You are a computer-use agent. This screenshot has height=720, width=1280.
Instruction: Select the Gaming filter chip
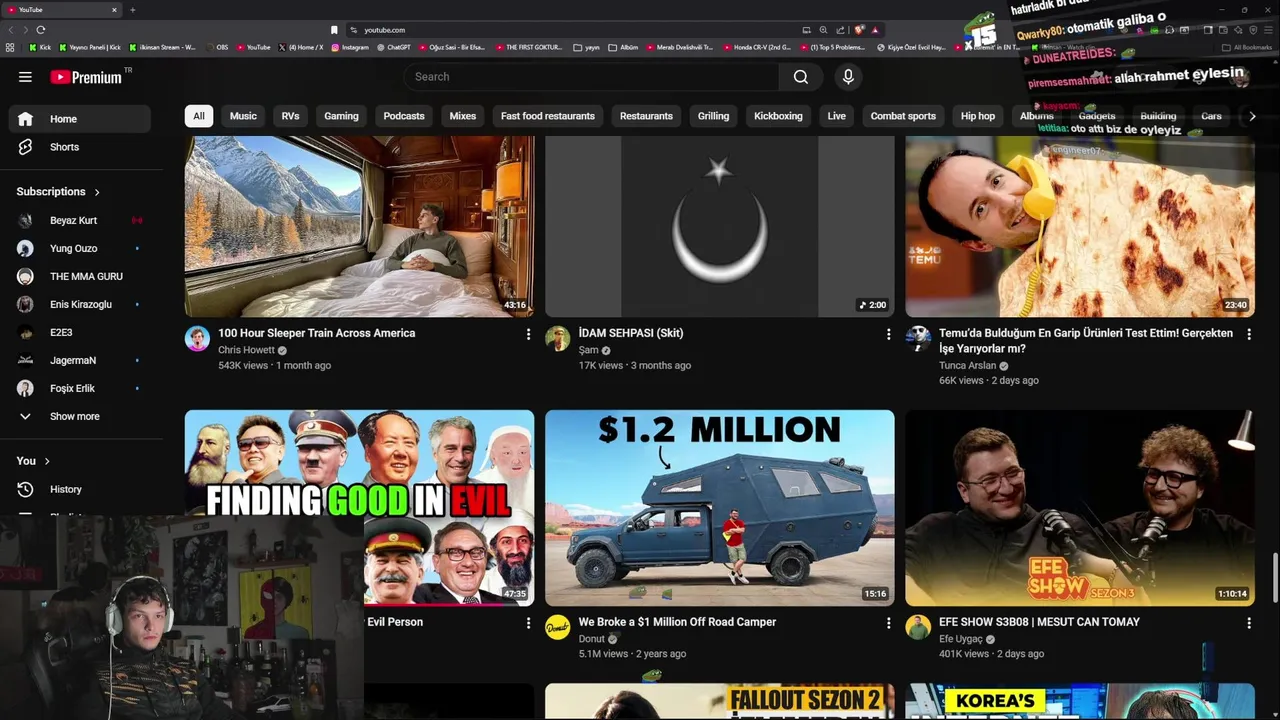[x=341, y=116]
